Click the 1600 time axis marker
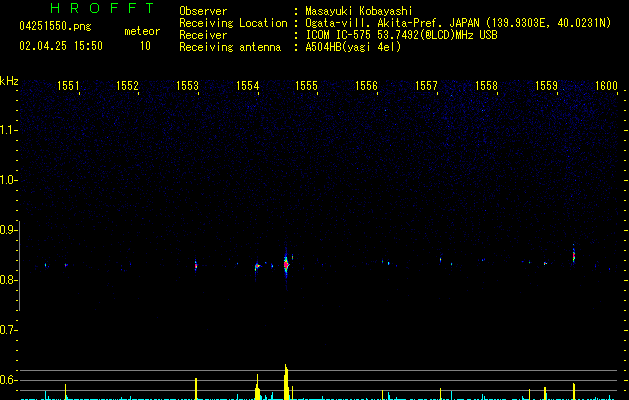This screenshot has width=629, height=400. click(606, 86)
